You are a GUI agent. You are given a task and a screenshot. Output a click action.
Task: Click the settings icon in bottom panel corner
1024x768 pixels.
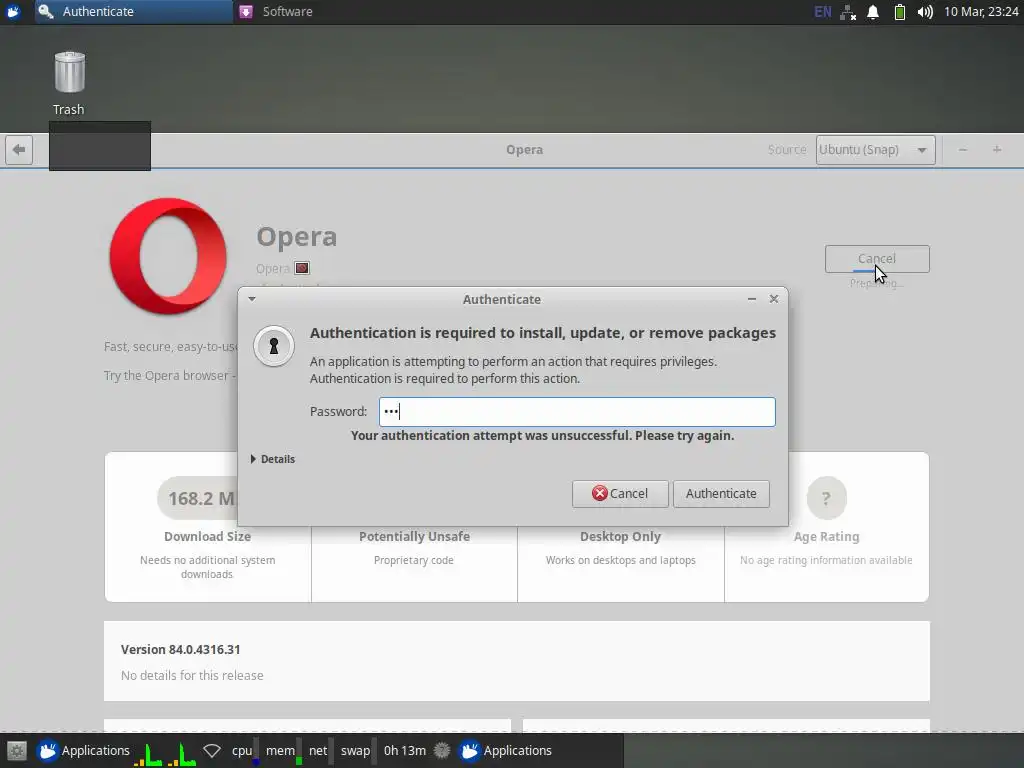tap(16, 751)
